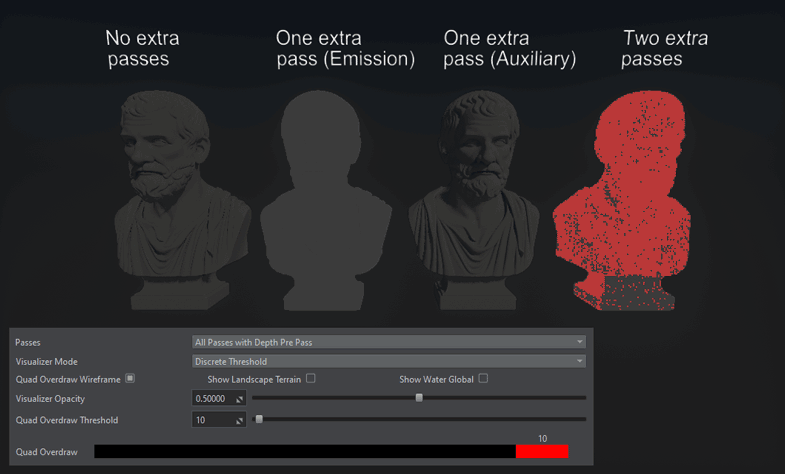Select the Emission pass silhouette bust
Screen dimensions: 785x474
click(x=326, y=200)
